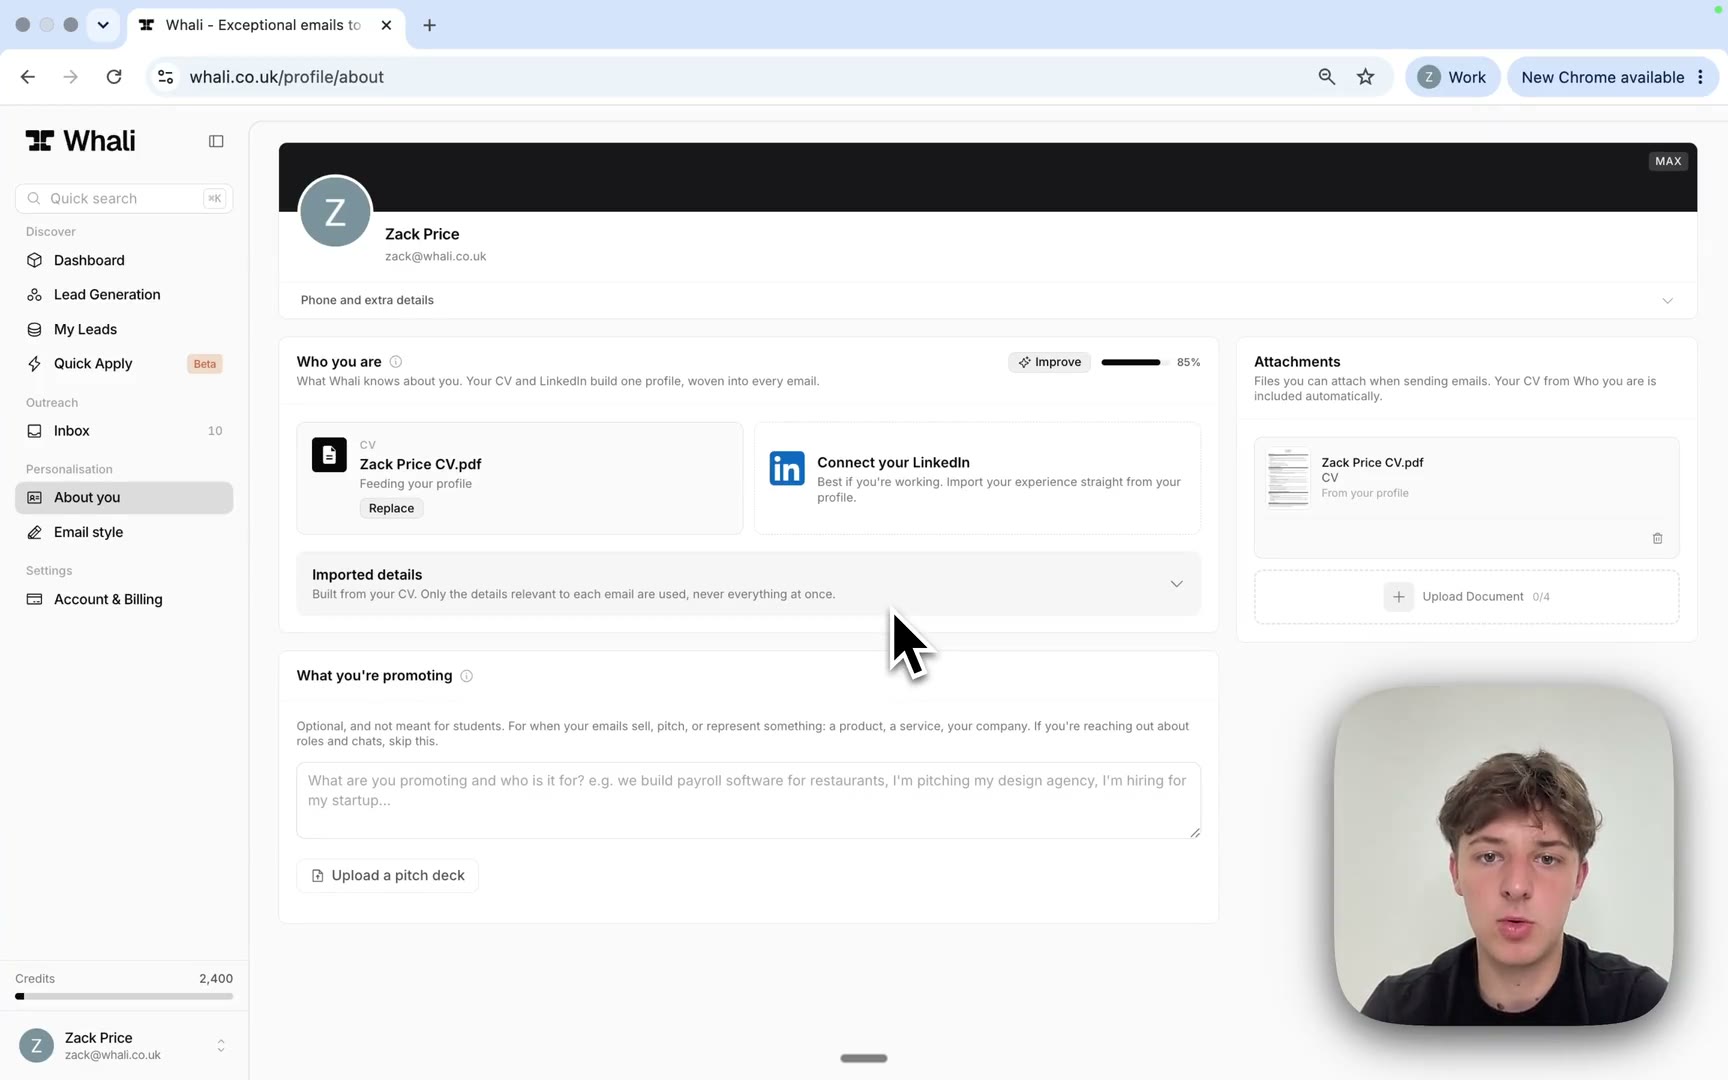Click the pitch deck file icon

coord(317,876)
